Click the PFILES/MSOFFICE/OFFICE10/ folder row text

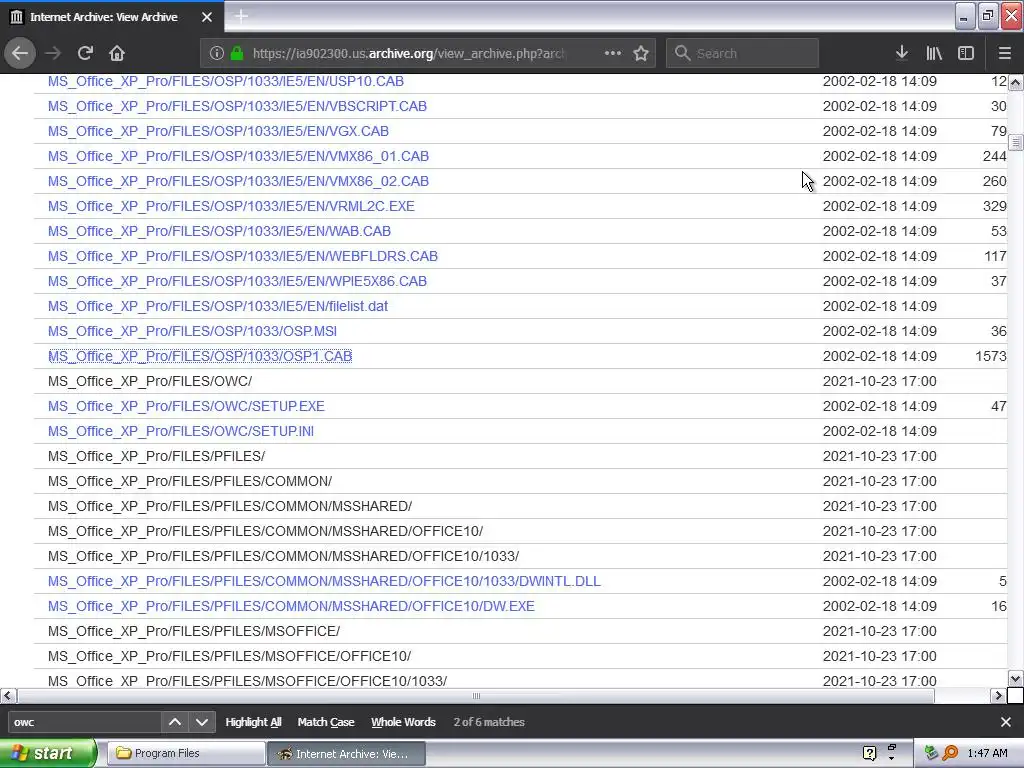[229, 656]
